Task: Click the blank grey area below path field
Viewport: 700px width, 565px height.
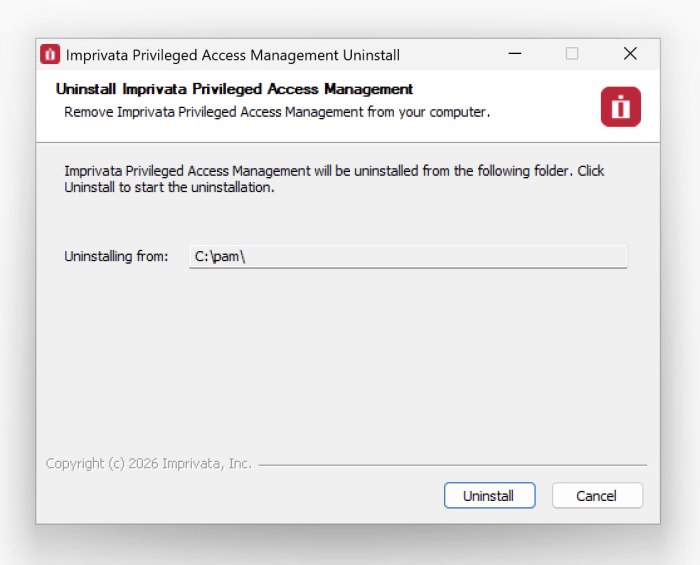Action: [x=346, y=360]
